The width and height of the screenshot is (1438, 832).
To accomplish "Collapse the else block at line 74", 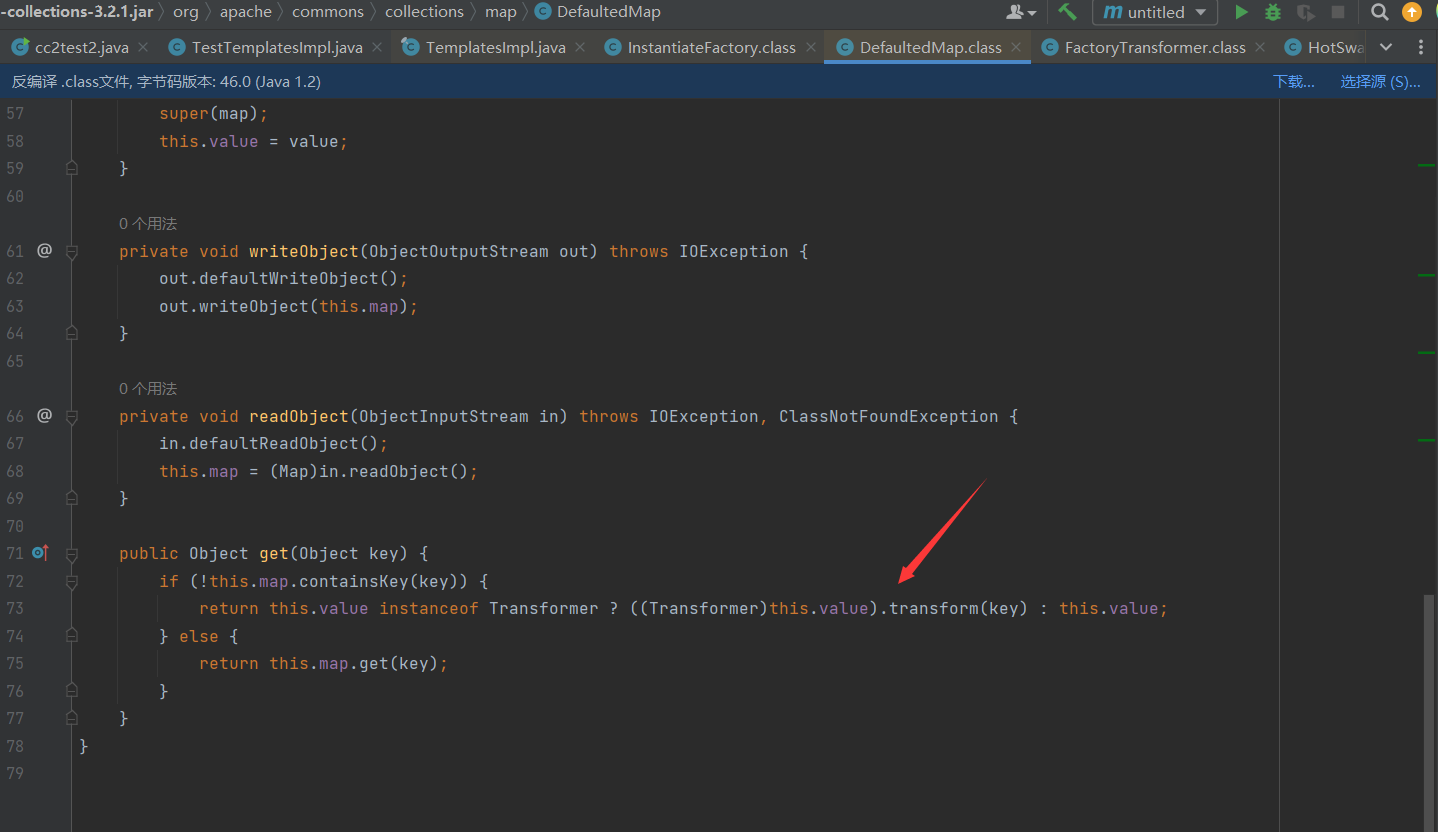I will [71, 635].
